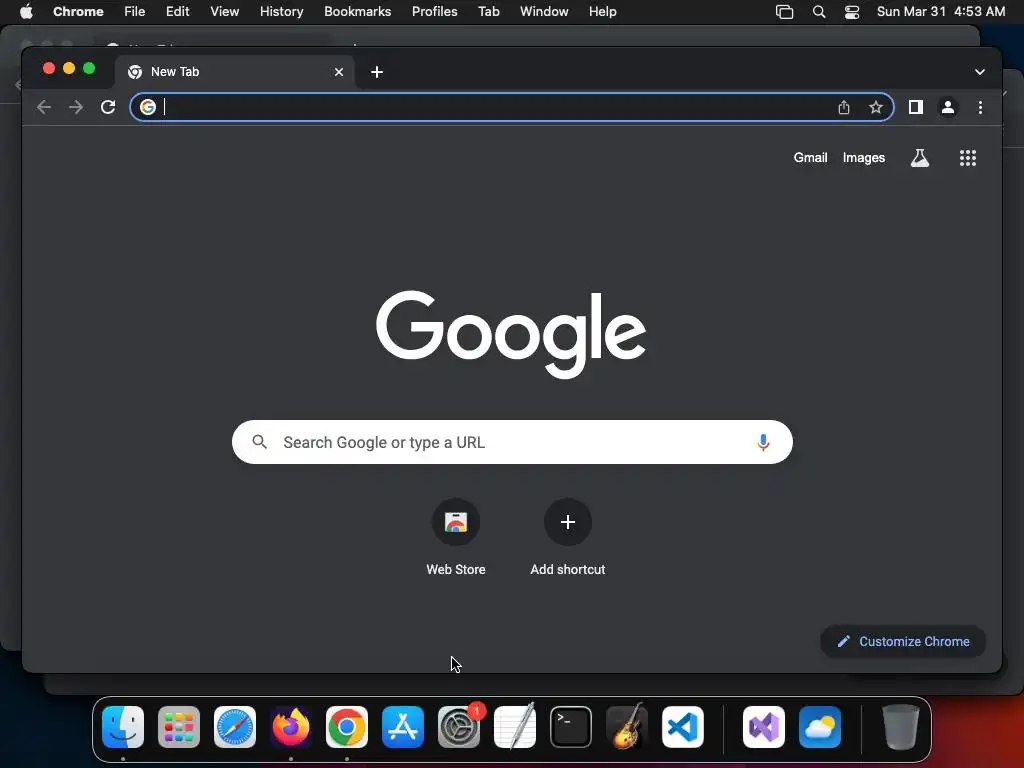Focus the Search Google or type a URL box
This screenshot has height=768, width=1024.
coord(512,442)
